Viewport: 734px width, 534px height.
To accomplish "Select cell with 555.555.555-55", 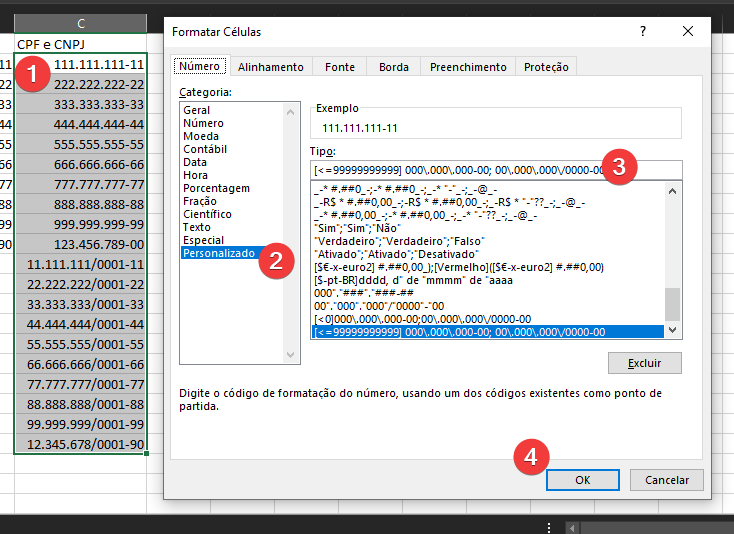I will (x=81, y=145).
